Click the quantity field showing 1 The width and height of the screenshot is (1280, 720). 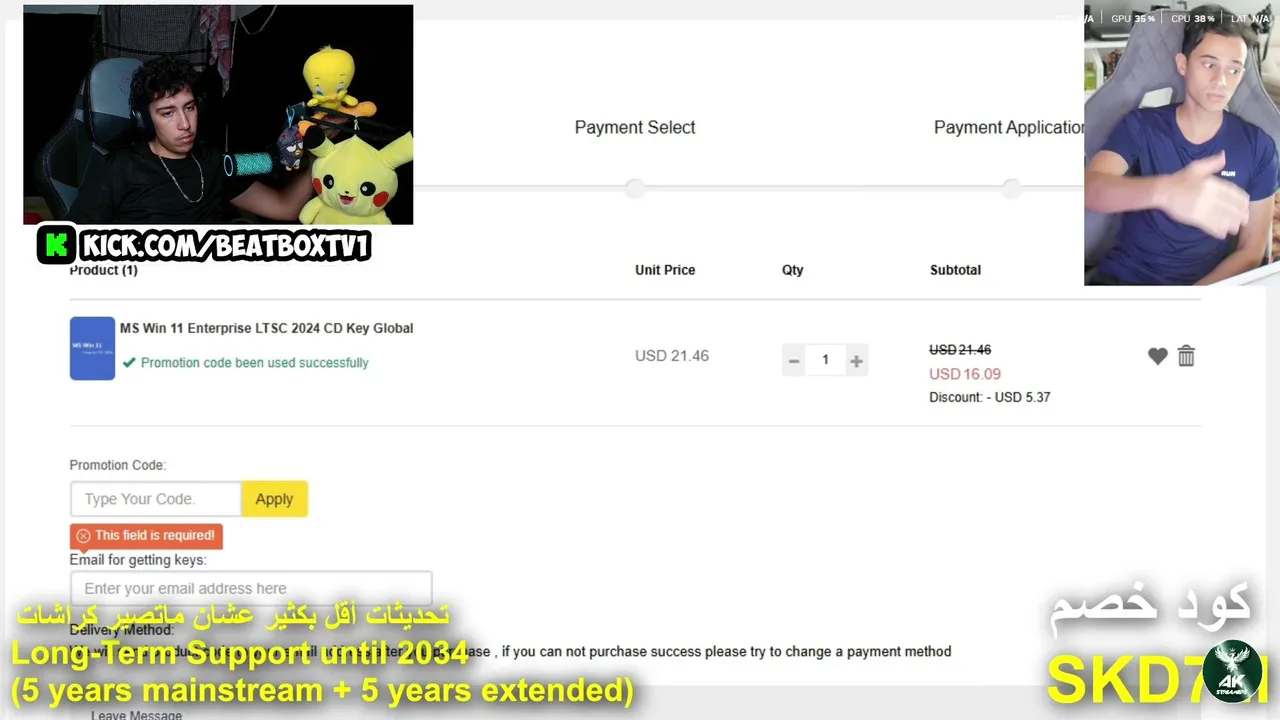click(x=825, y=360)
